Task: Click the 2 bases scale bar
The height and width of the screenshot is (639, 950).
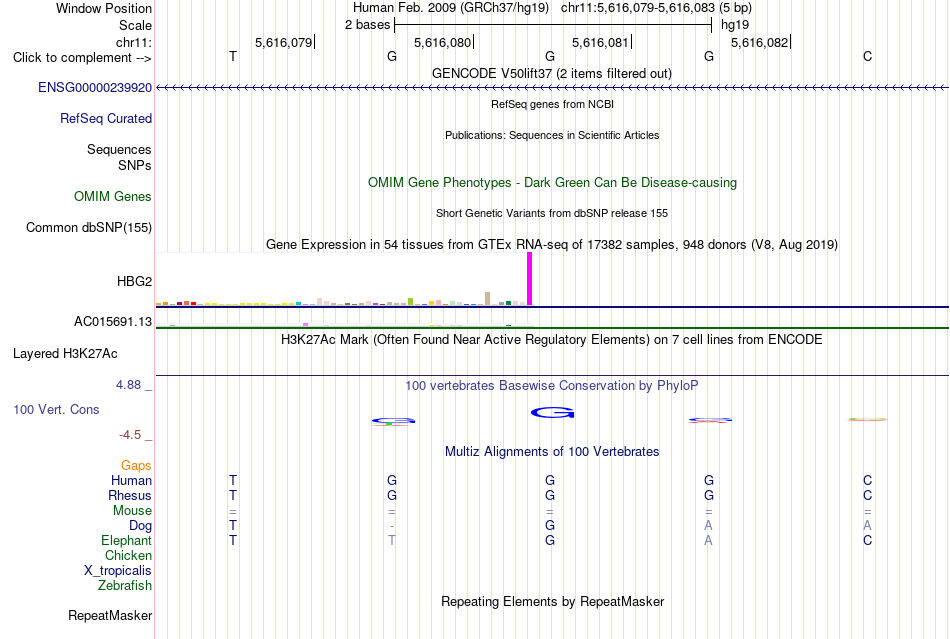Action: 553,25
